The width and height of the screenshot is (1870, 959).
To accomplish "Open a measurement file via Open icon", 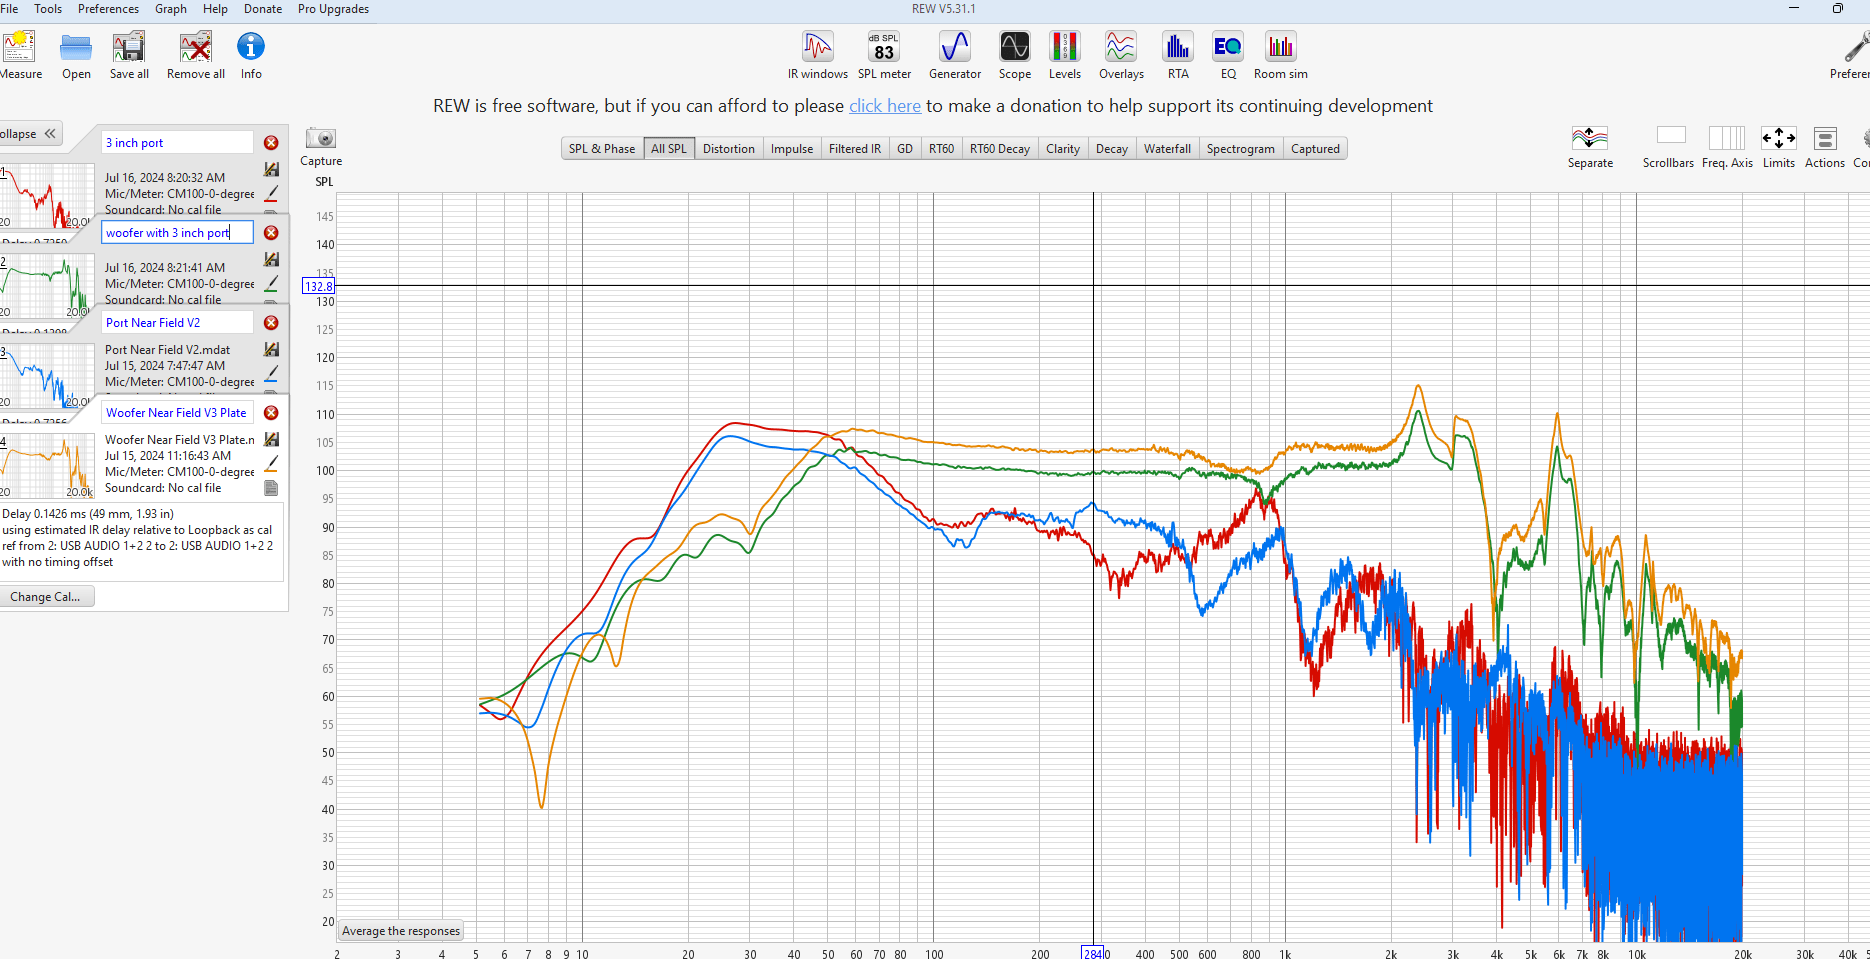I will coord(76,47).
